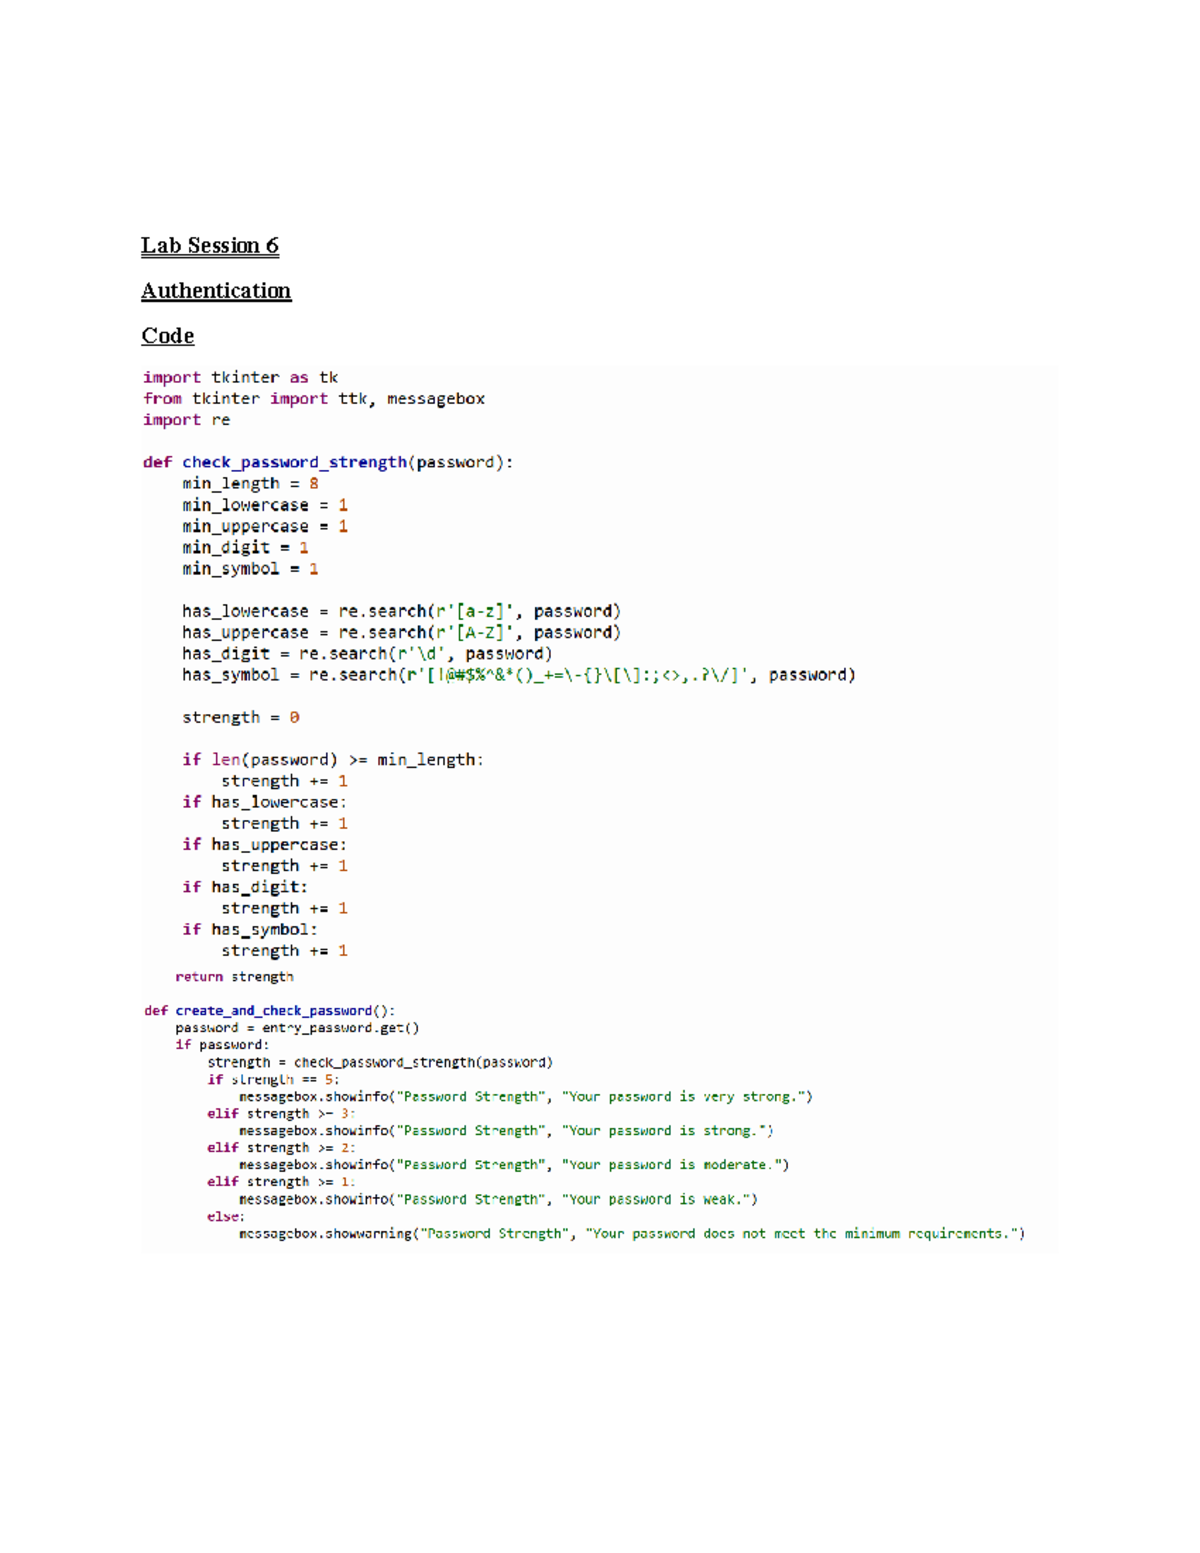Click the 'has_lowercase = re.search' line
The image size is (1200, 1553).
401,611
